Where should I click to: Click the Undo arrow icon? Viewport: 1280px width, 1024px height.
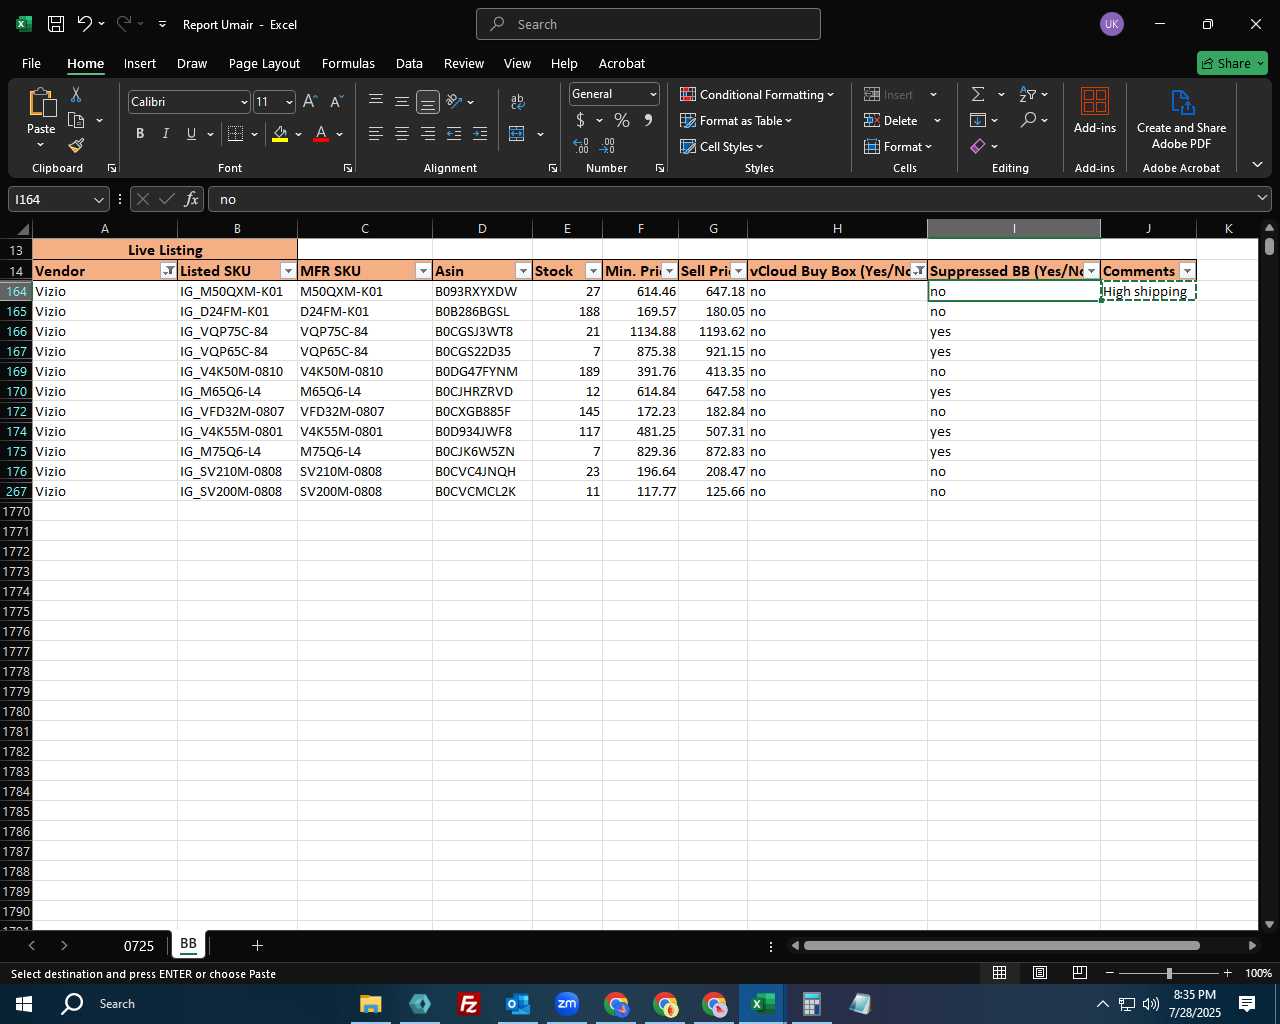(85, 24)
